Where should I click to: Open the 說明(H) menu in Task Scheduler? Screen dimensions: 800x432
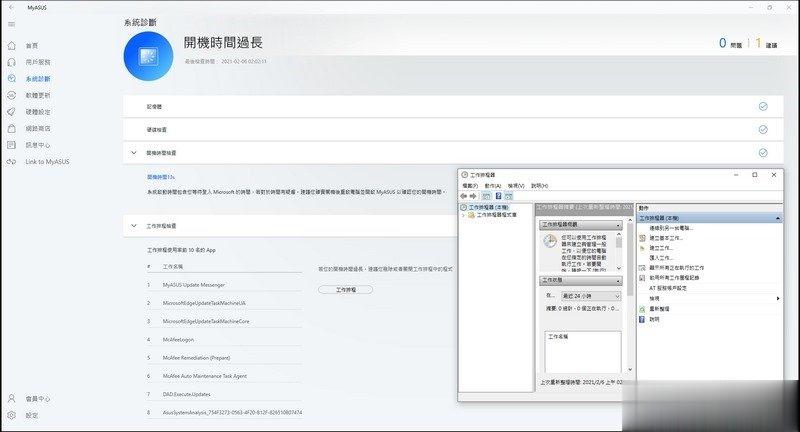539,186
